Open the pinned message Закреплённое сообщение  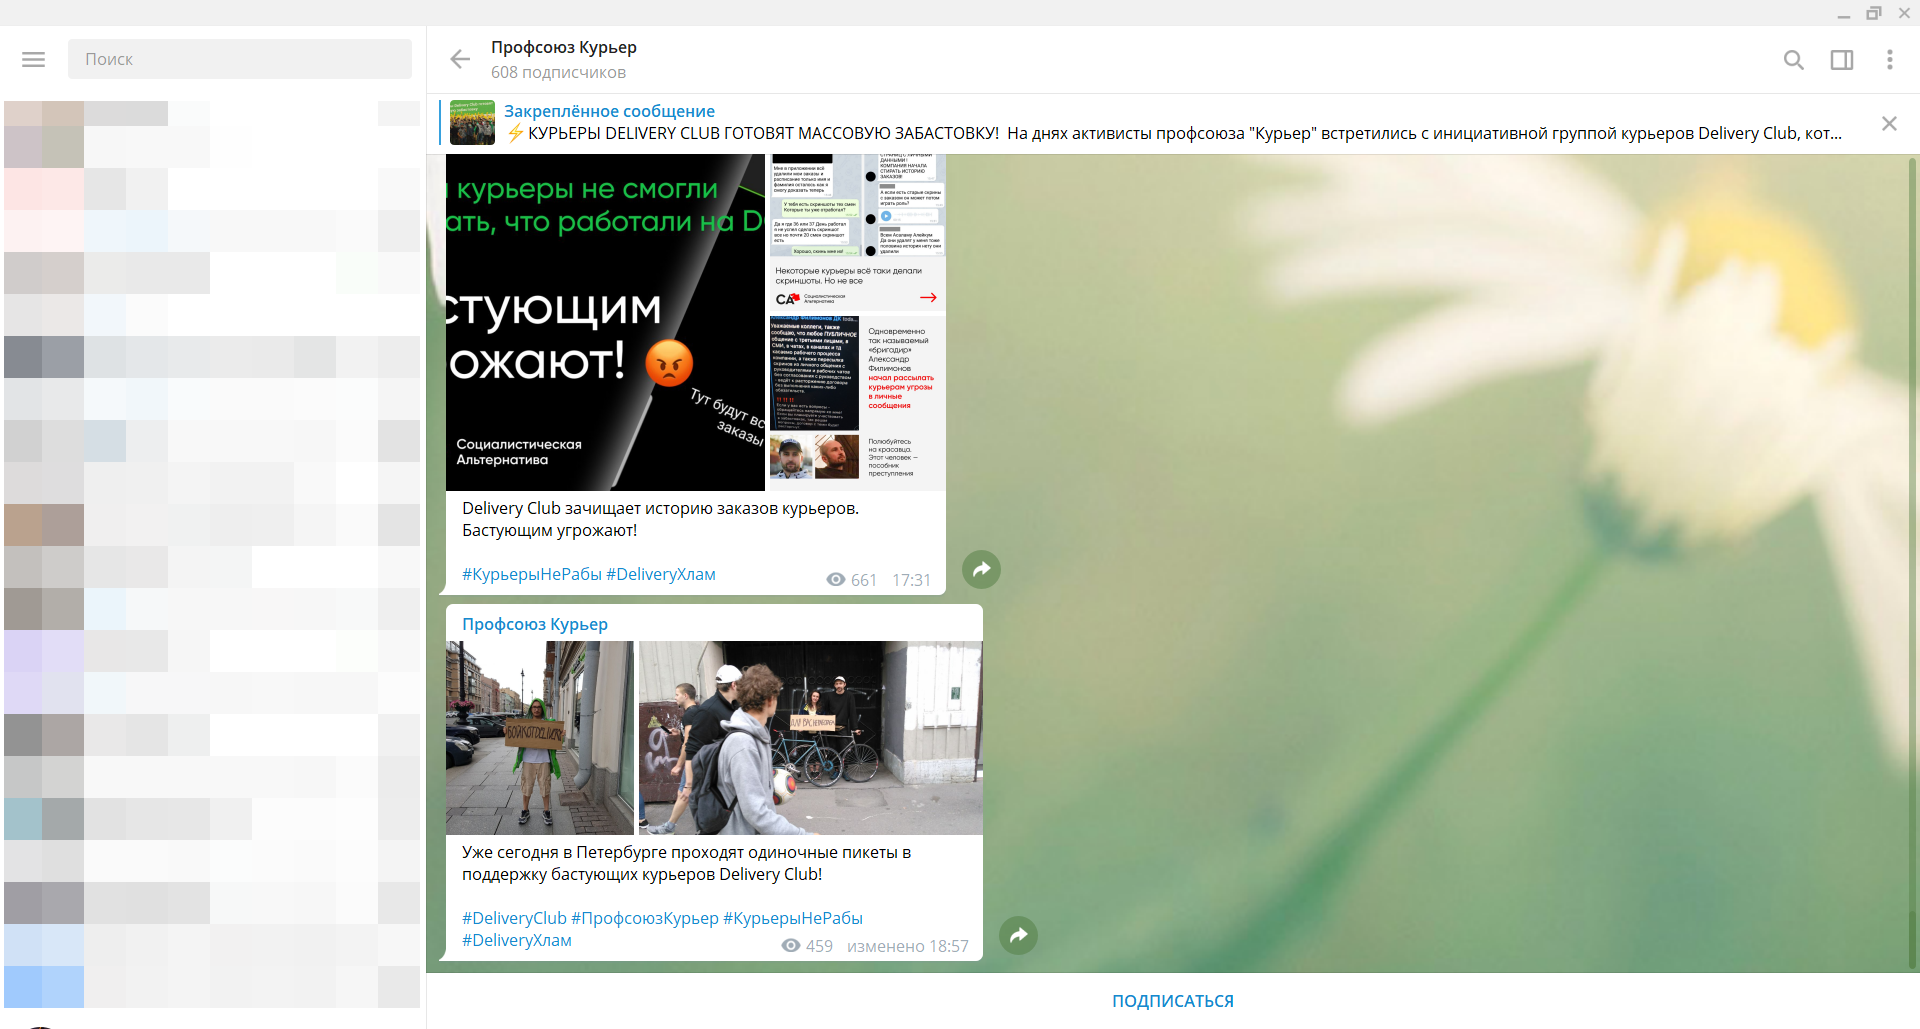pyautogui.click(x=1172, y=122)
